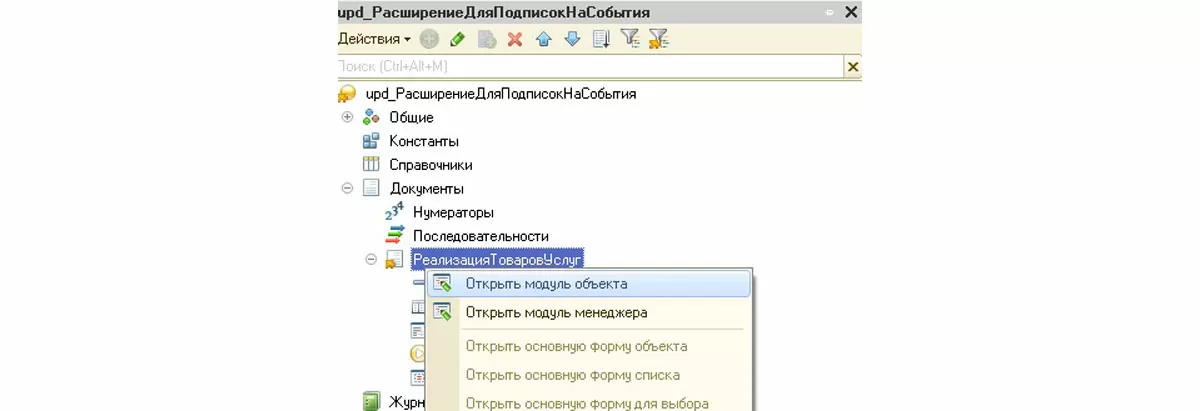Click the Справочники table icon
The height and width of the screenshot is (411, 1200).
pyautogui.click(x=371, y=164)
